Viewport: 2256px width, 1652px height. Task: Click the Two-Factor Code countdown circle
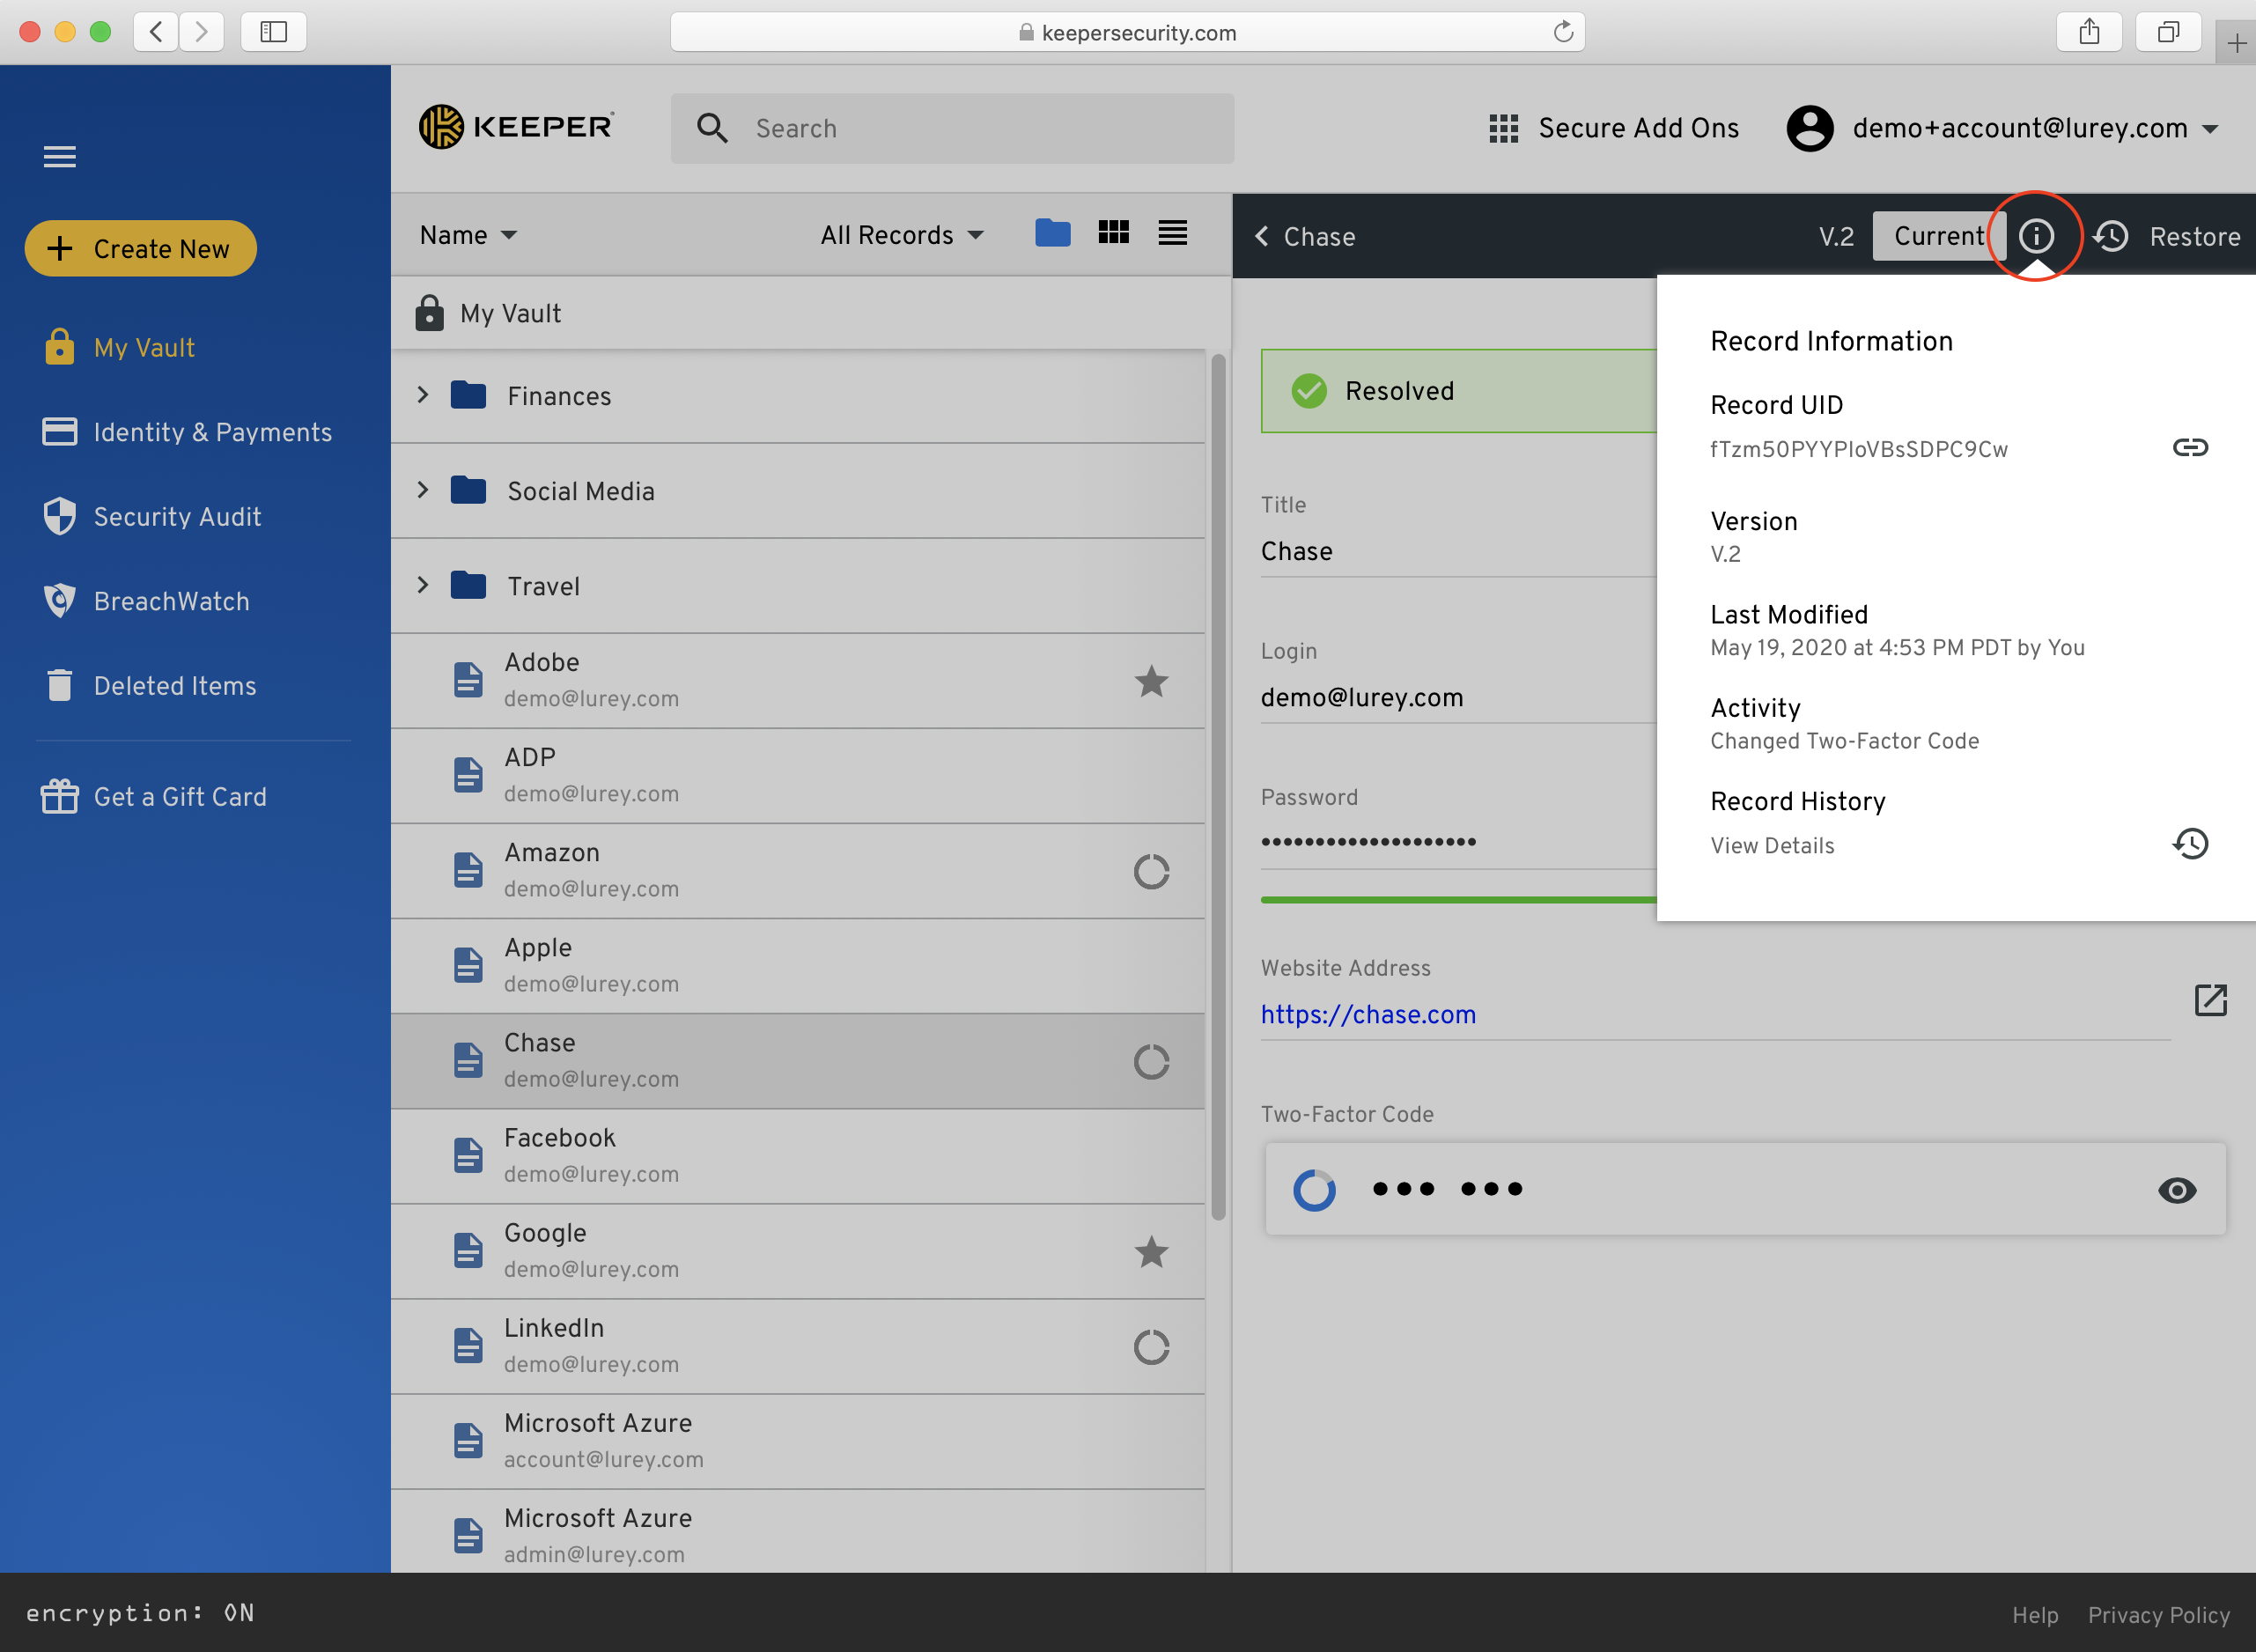[x=1314, y=1189]
